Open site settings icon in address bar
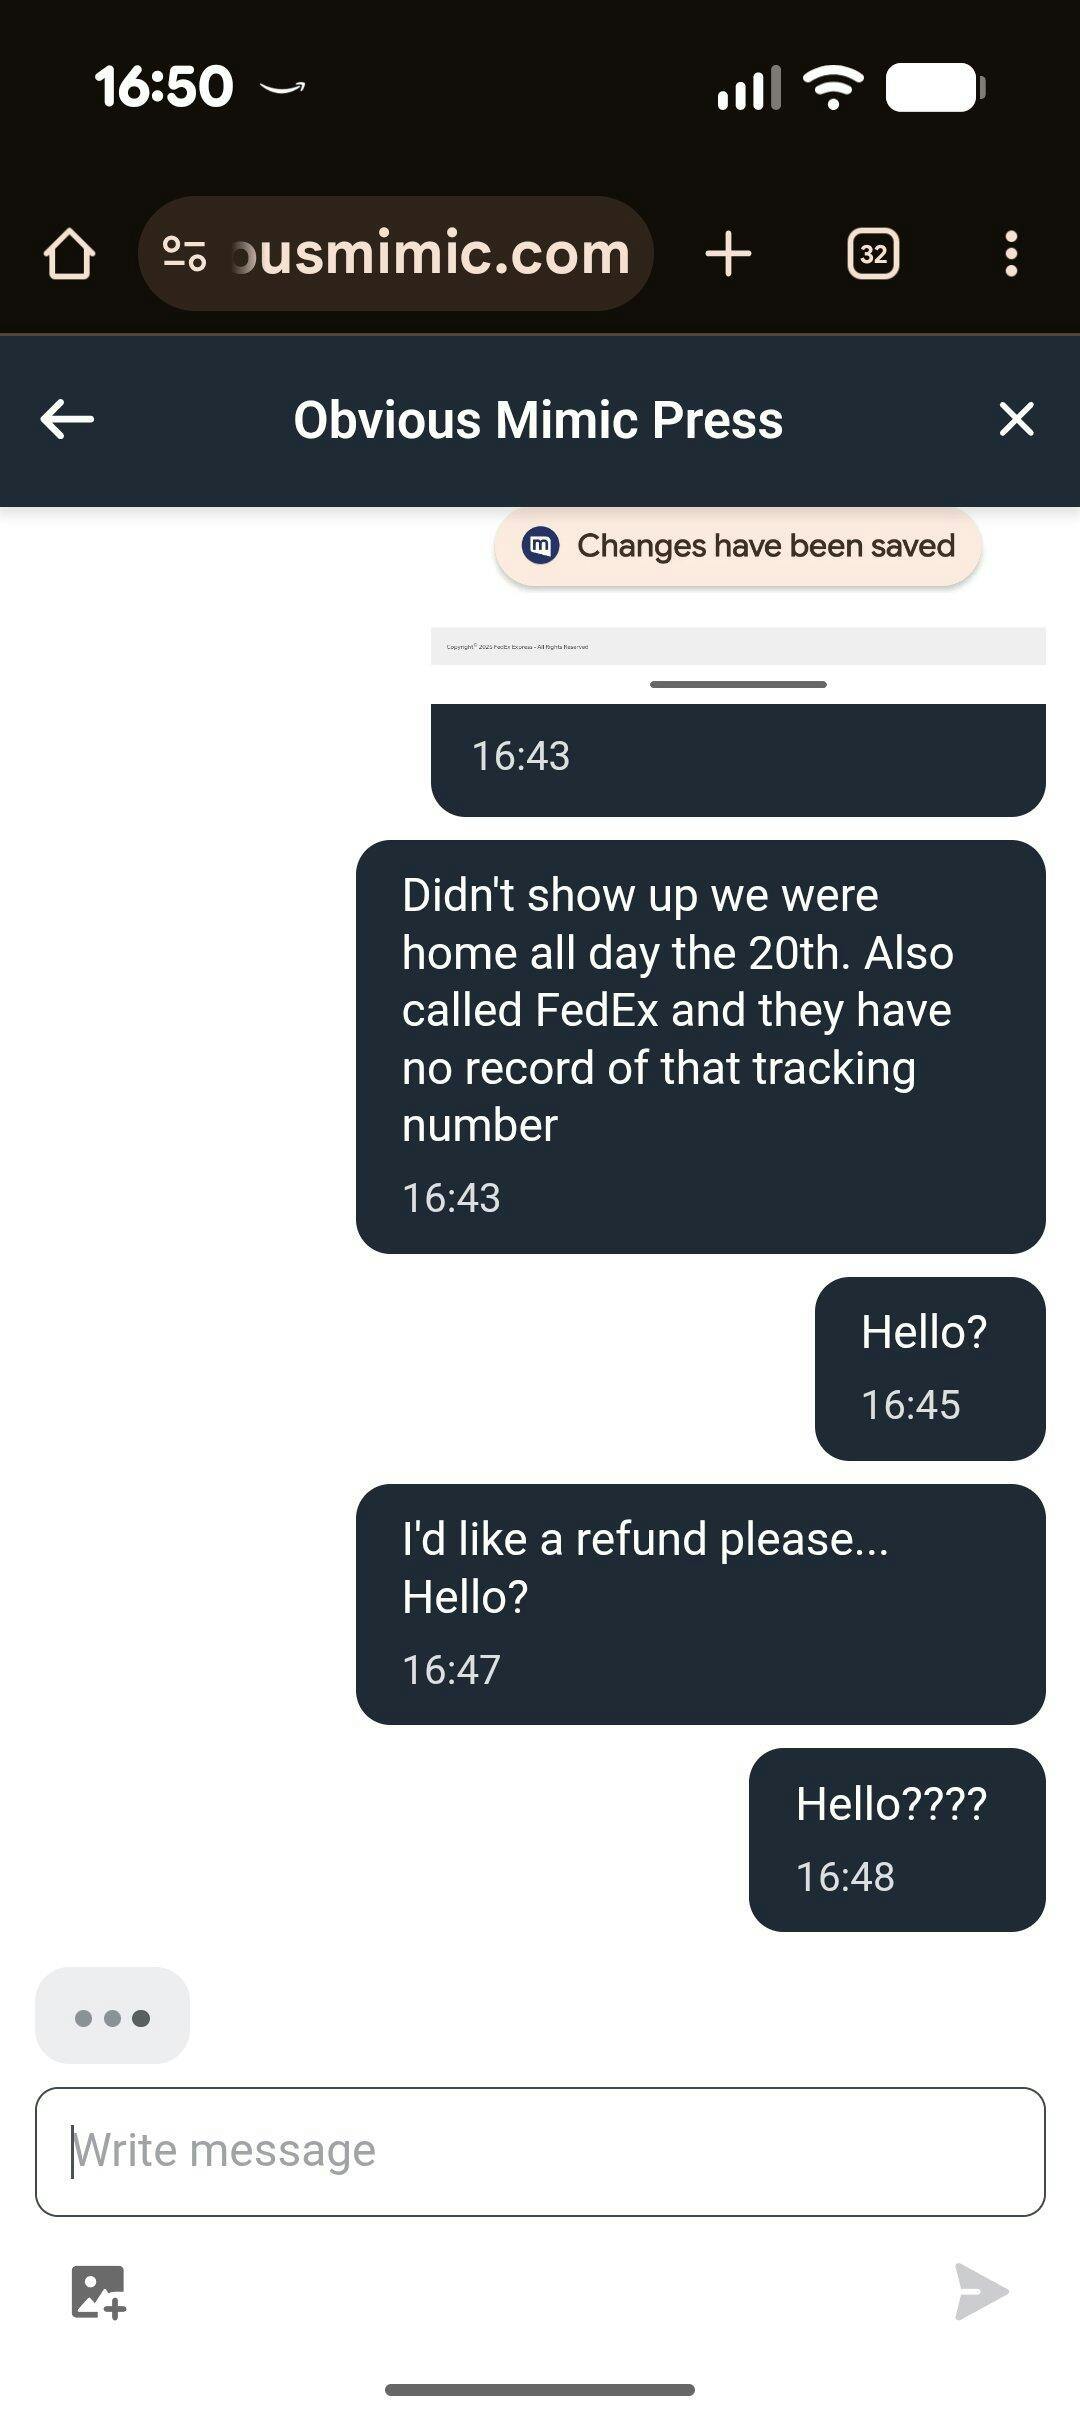 [x=184, y=254]
